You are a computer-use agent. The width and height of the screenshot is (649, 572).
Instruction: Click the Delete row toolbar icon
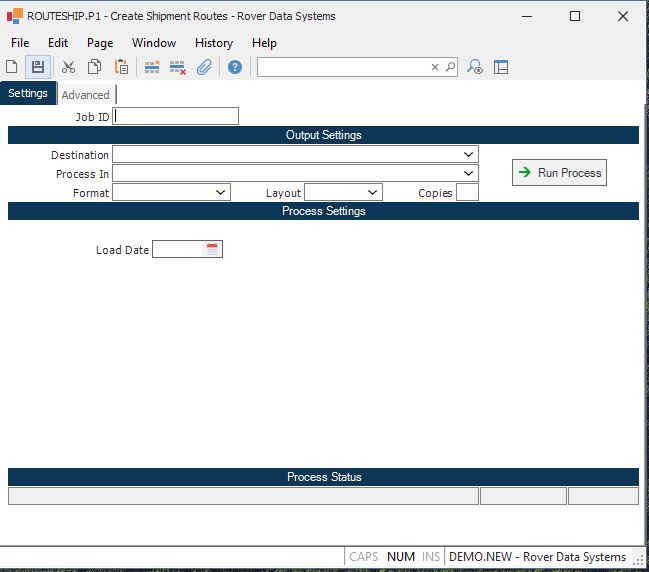click(178, 67)
